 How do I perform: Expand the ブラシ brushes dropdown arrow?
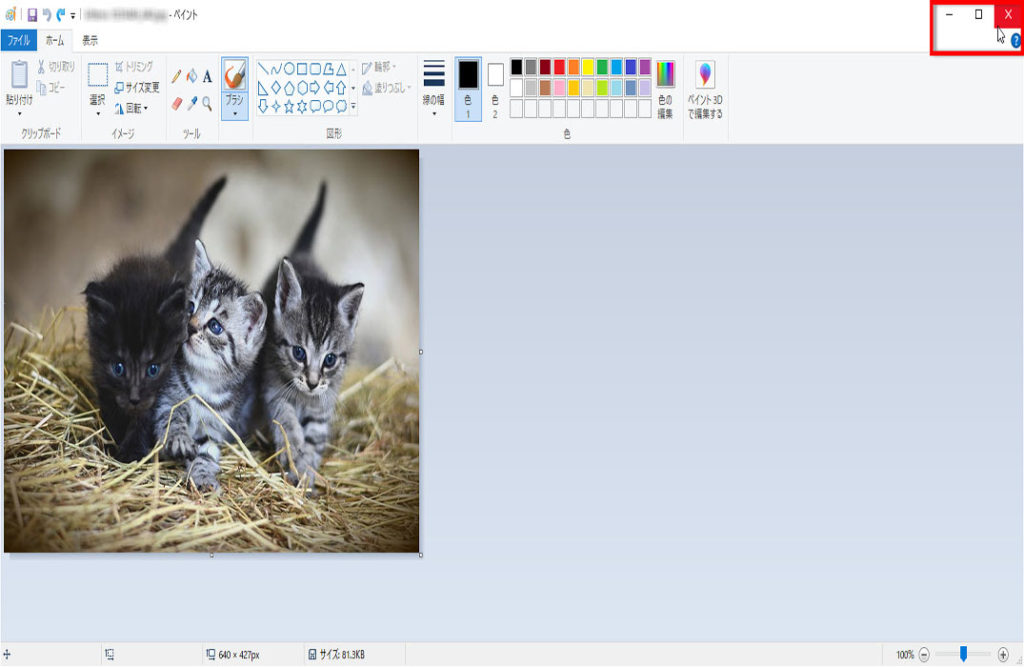[x=235, y=113]
